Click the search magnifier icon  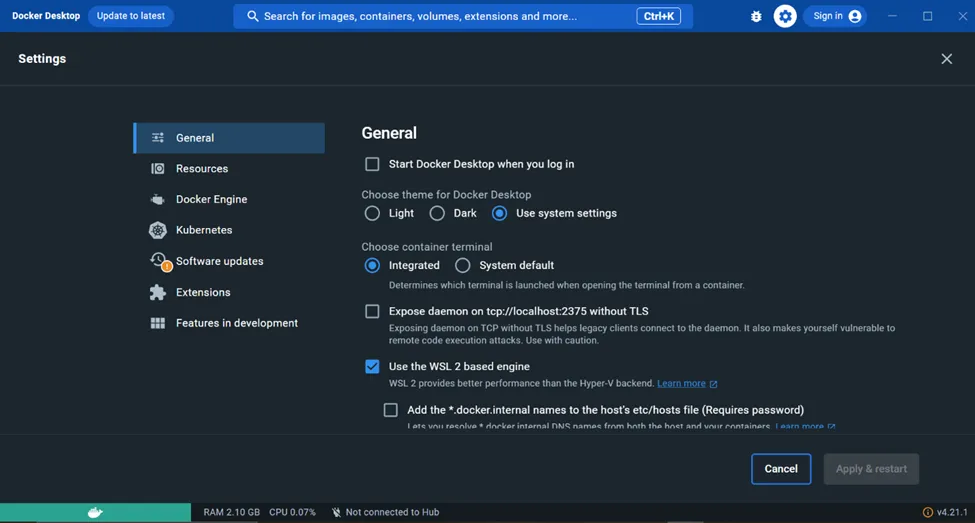(252, 16)
